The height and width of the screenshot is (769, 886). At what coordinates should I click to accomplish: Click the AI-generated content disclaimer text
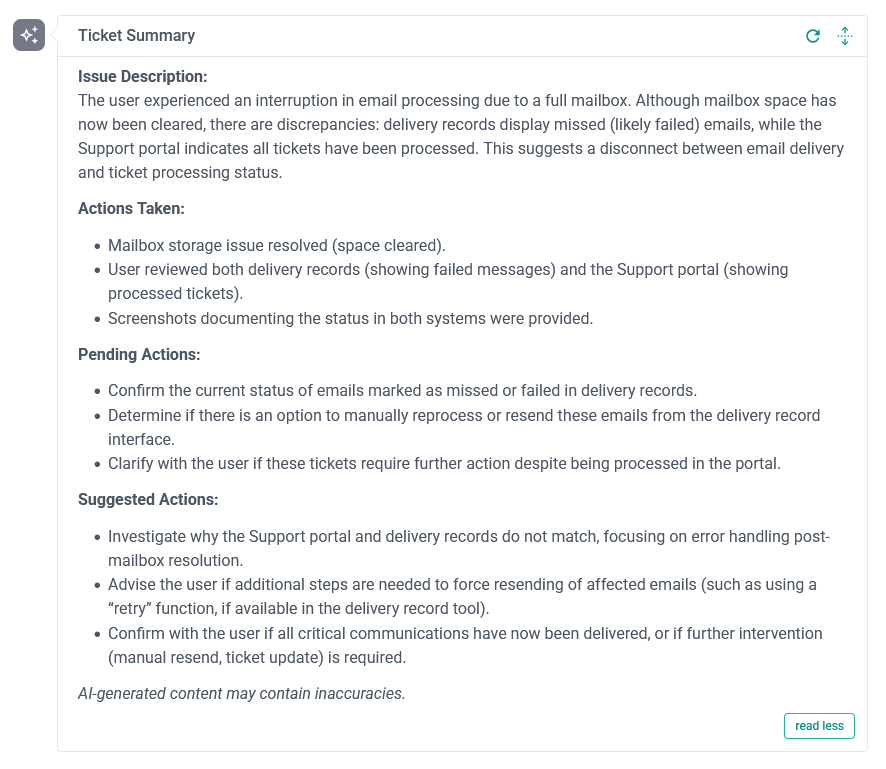tap(241, 693)
